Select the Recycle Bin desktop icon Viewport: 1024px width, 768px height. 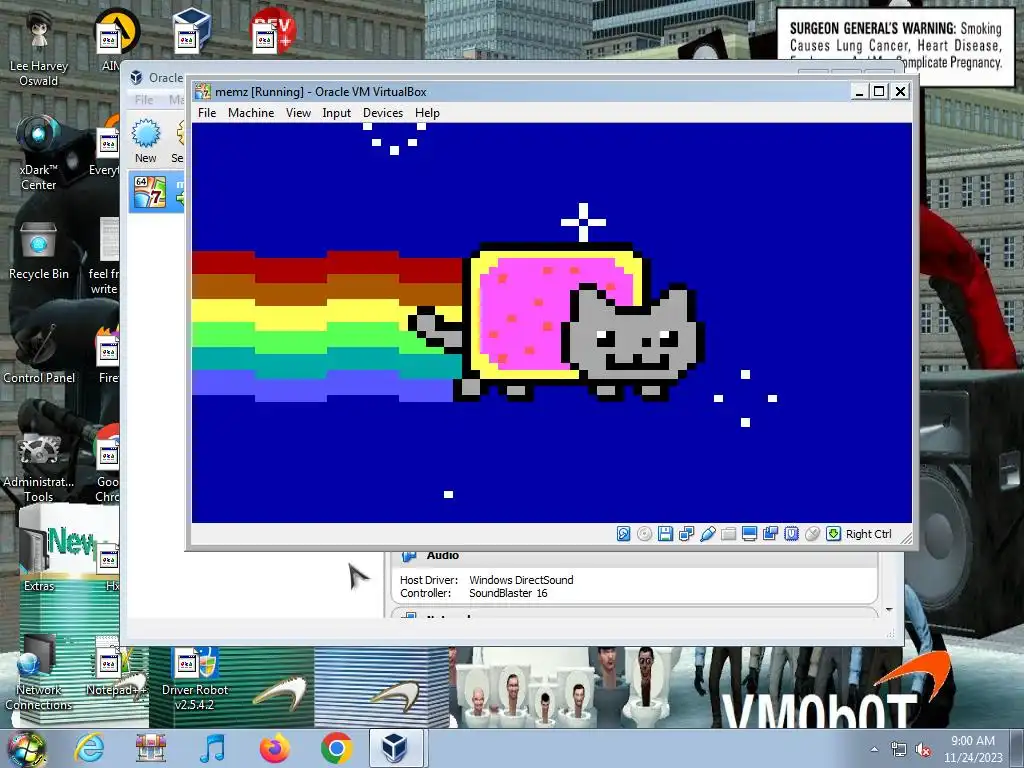pos(39,251)
